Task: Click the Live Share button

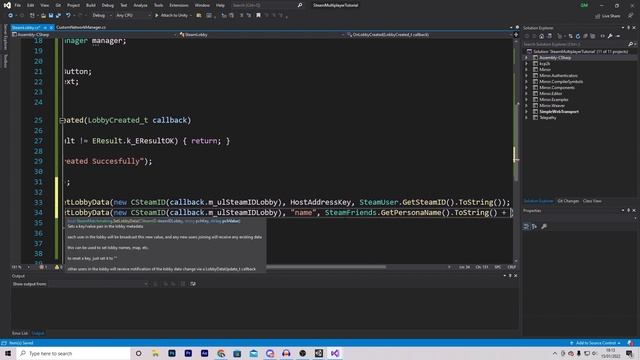Action: tap(608, 16)
